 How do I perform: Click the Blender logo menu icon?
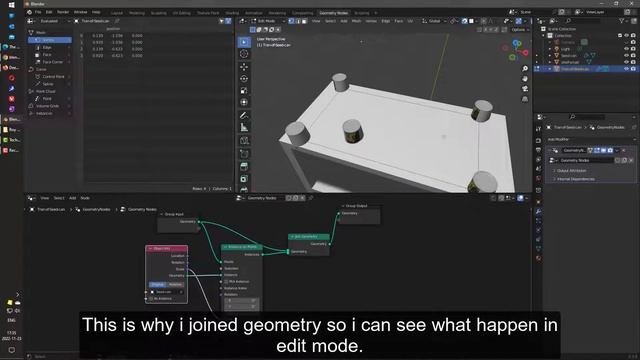click(29, 12)
